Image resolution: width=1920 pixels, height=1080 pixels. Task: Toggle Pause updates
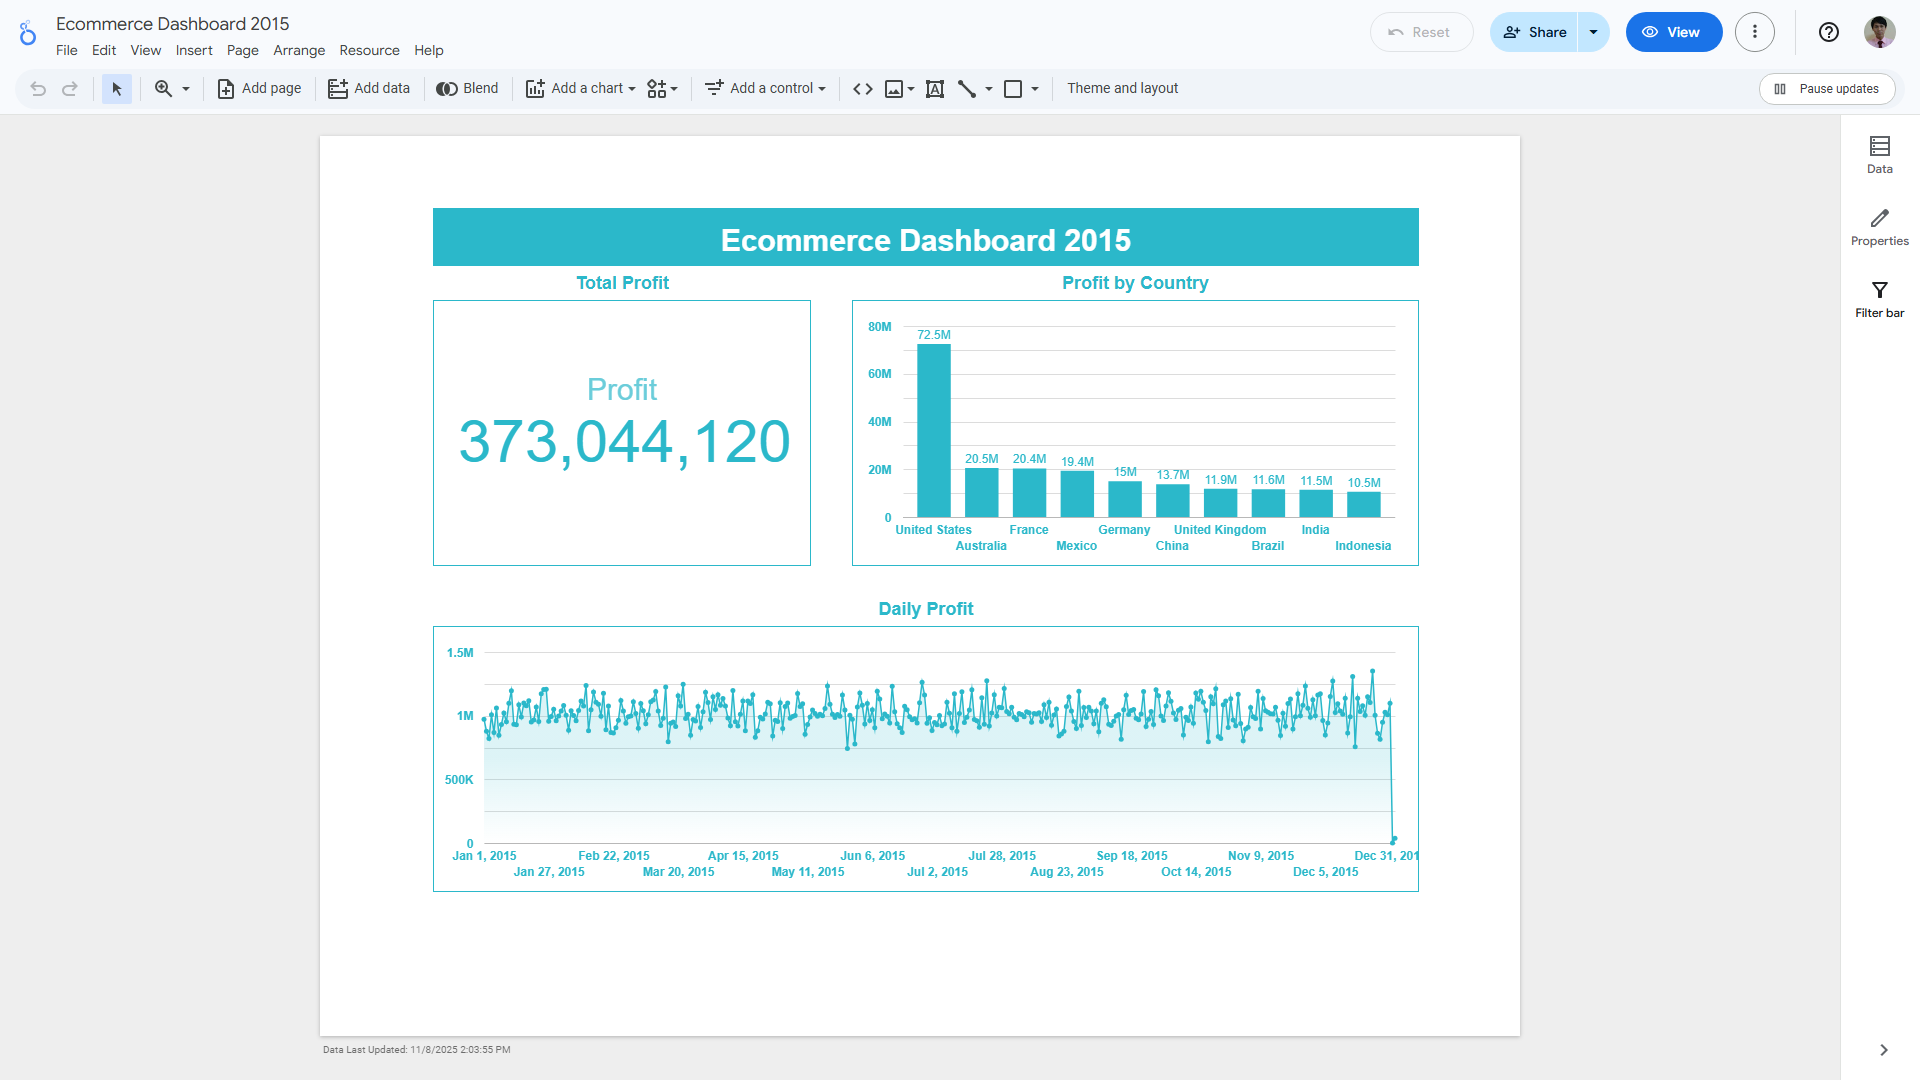[x=1826, y=89]
